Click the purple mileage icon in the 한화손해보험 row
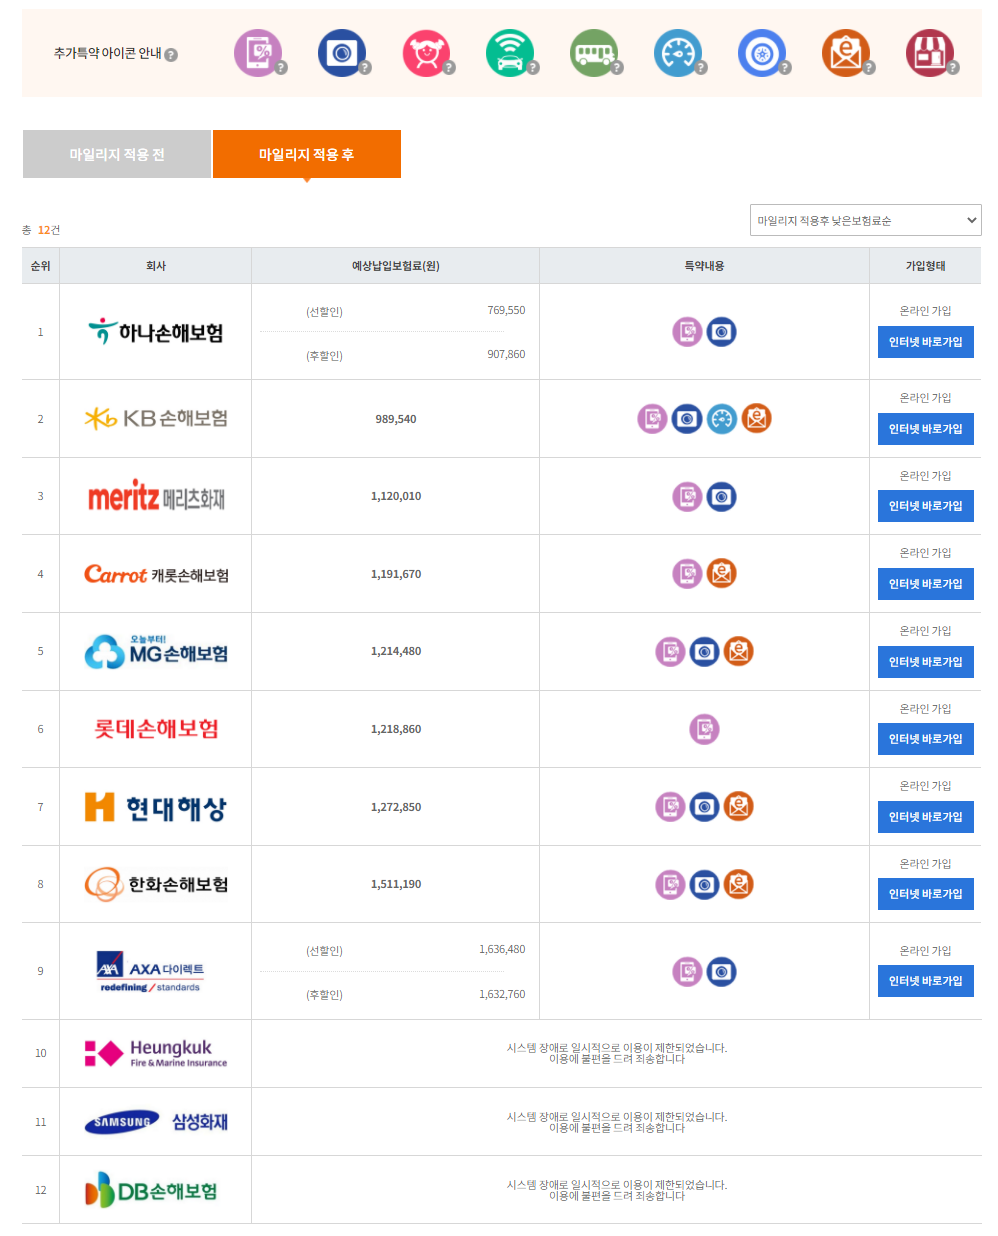Image resolution: width=998 pixels, height=1236 pixels. 670,885
